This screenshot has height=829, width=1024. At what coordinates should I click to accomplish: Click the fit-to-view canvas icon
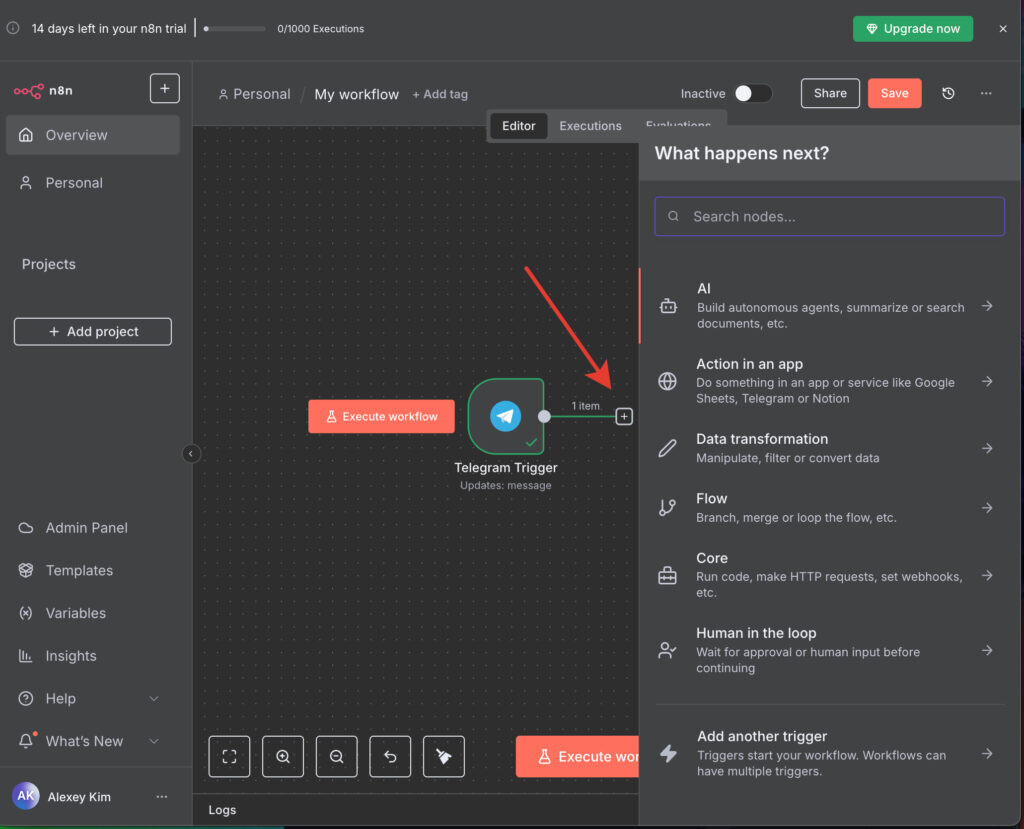229,757
